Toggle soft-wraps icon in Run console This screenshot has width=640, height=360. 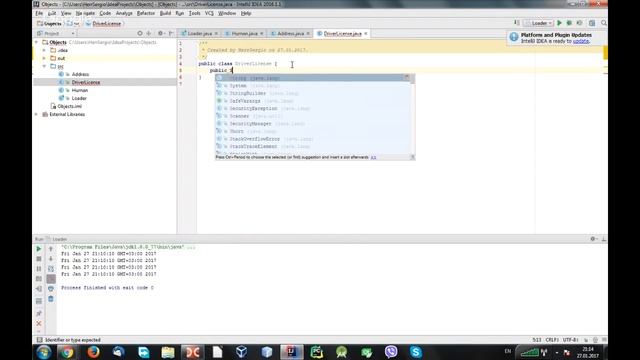pyautogui.click(x=51, y=269)
